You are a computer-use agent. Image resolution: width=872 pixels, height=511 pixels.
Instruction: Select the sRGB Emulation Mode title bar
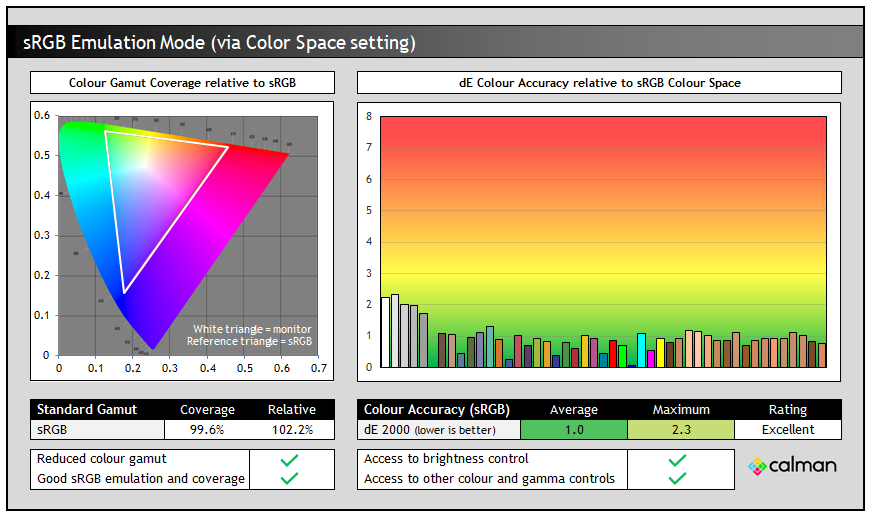(x=436, y=42)
